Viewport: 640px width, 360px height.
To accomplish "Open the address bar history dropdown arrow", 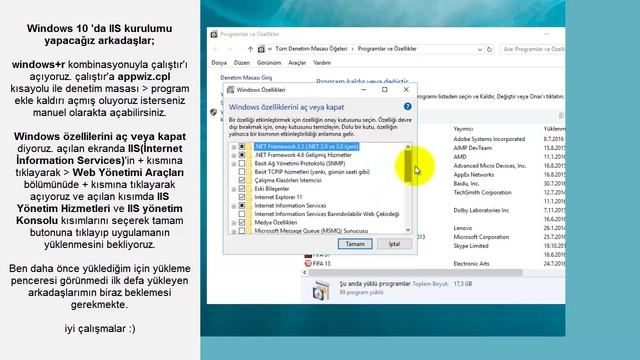I will tap(480, 49).
